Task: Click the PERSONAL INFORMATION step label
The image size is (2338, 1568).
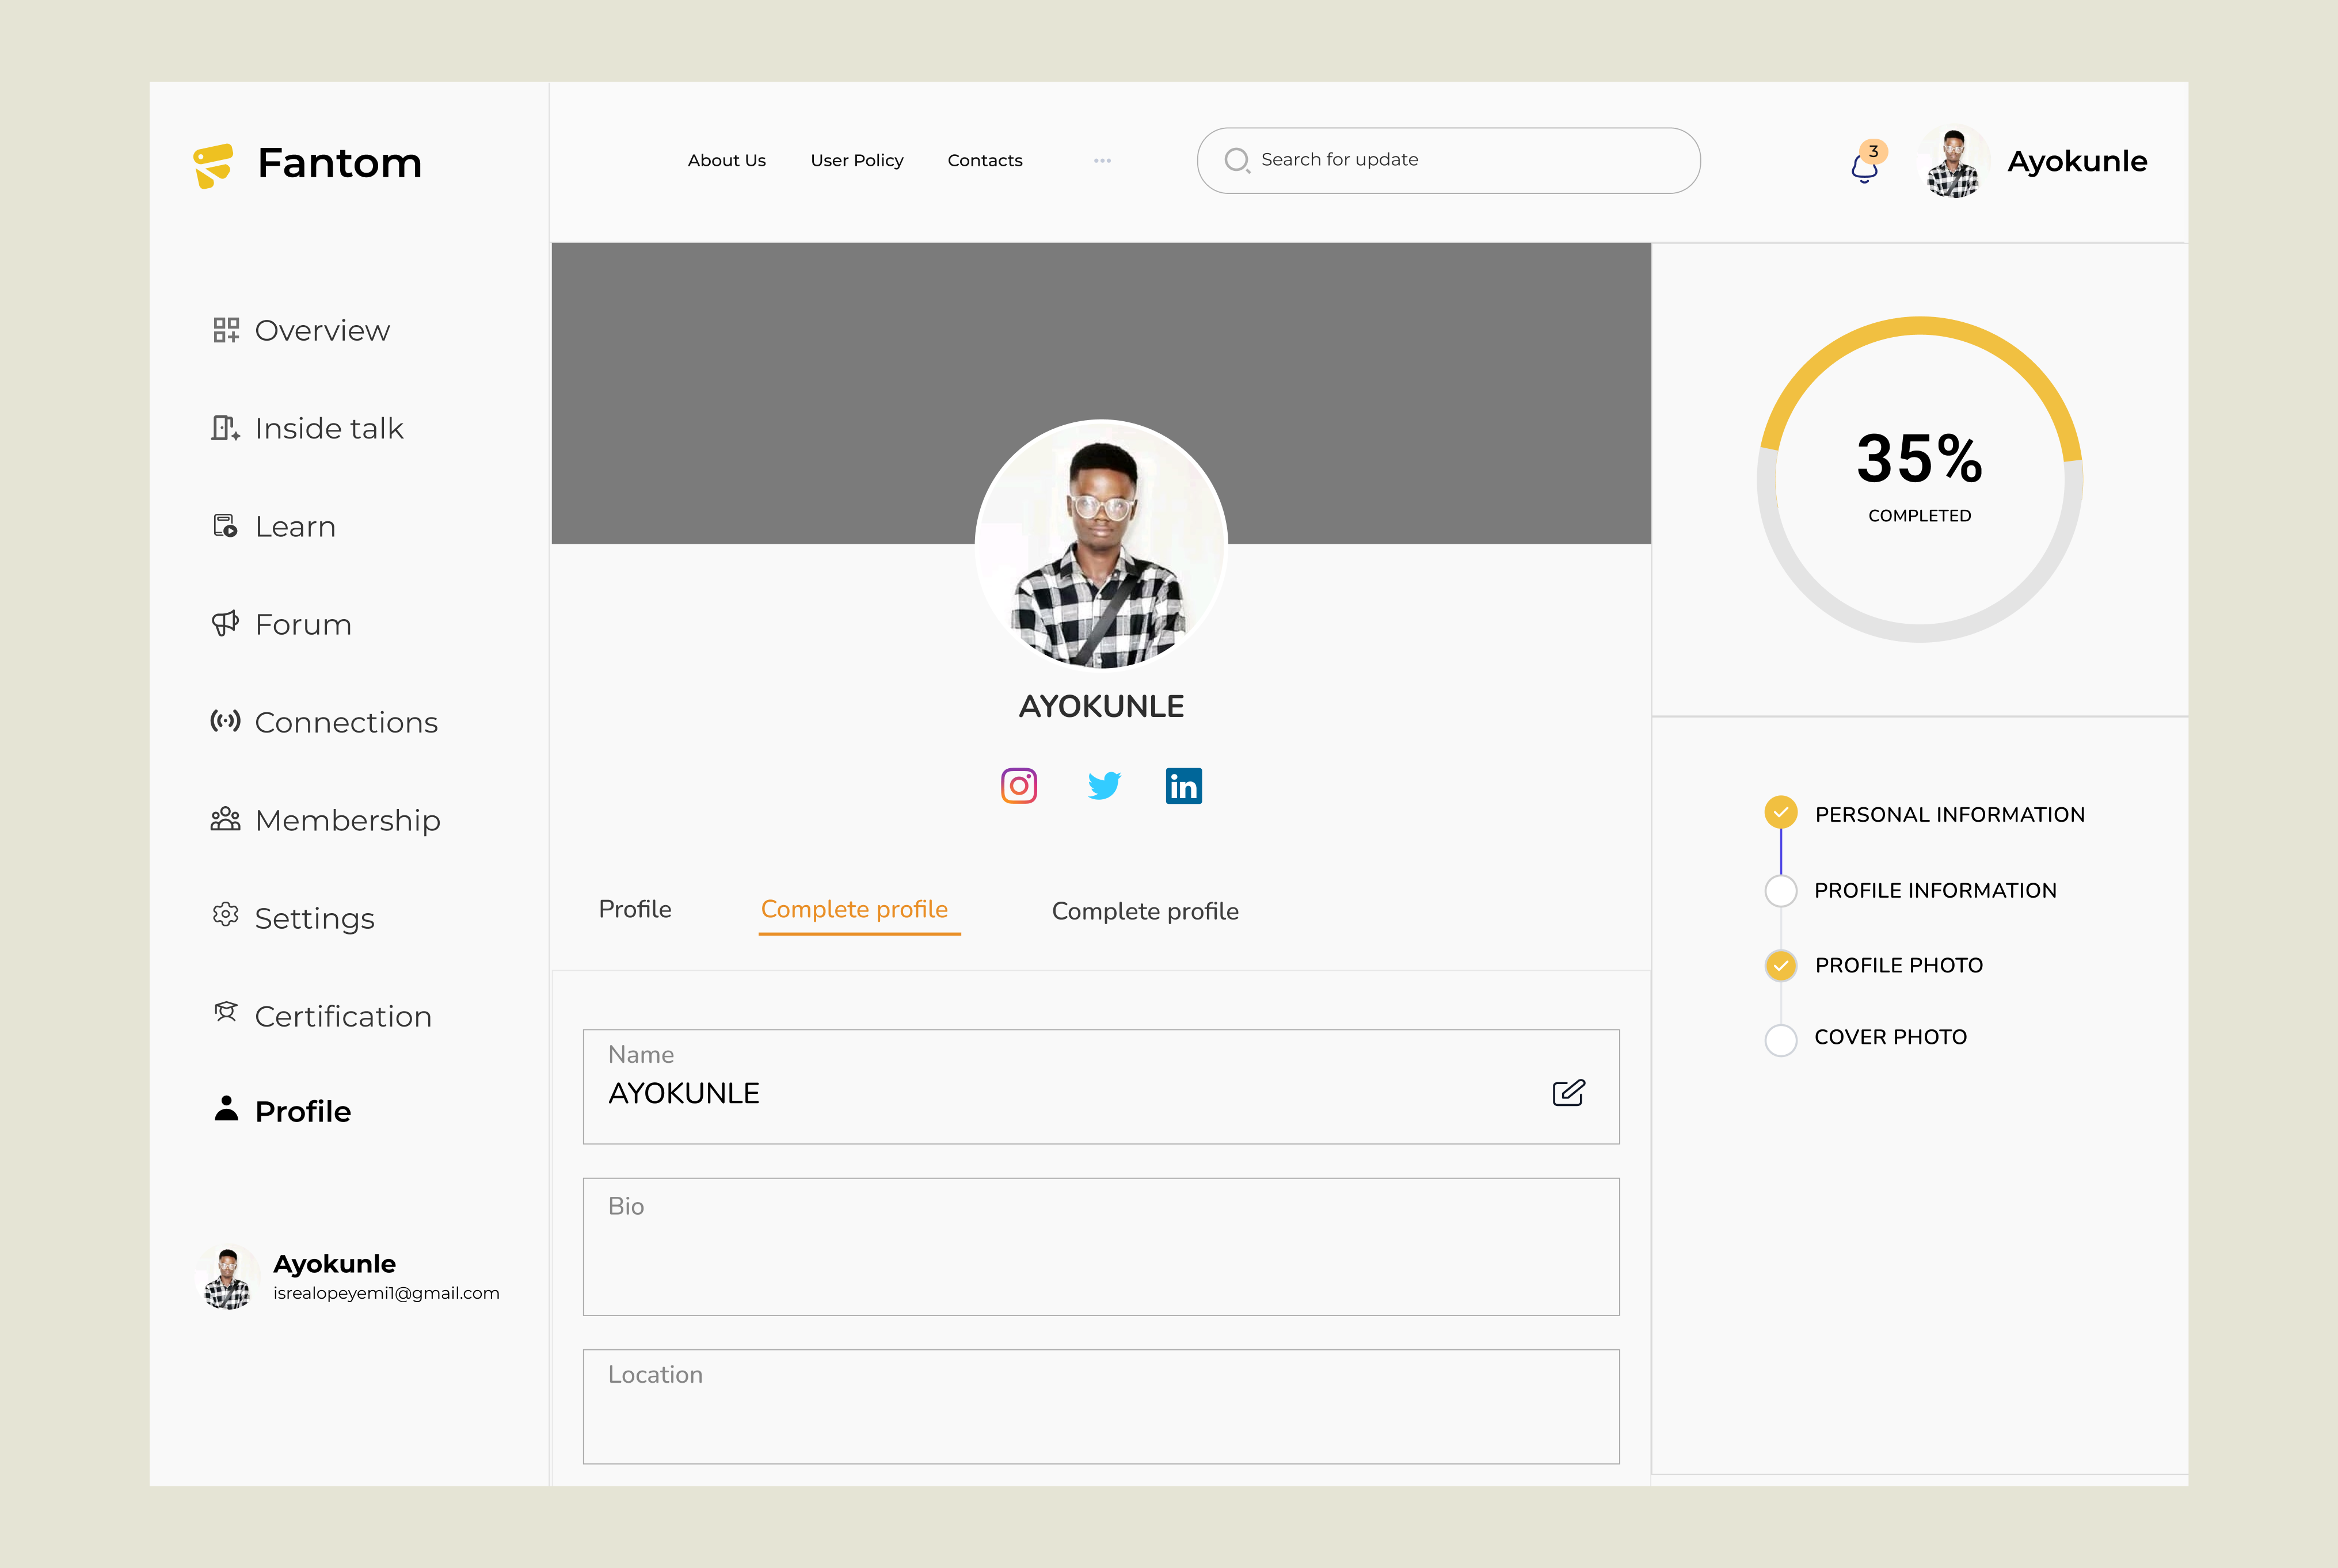Action: tap(1950, 815)
